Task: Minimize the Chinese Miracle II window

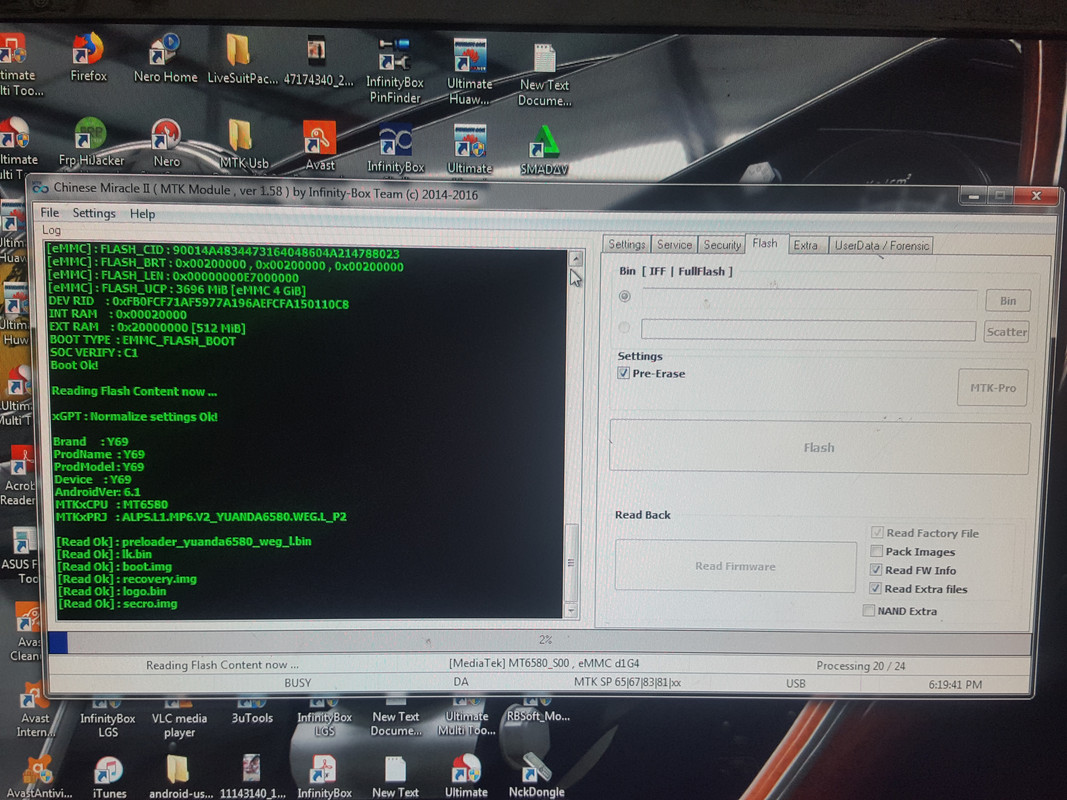Action: pos(973,196)
